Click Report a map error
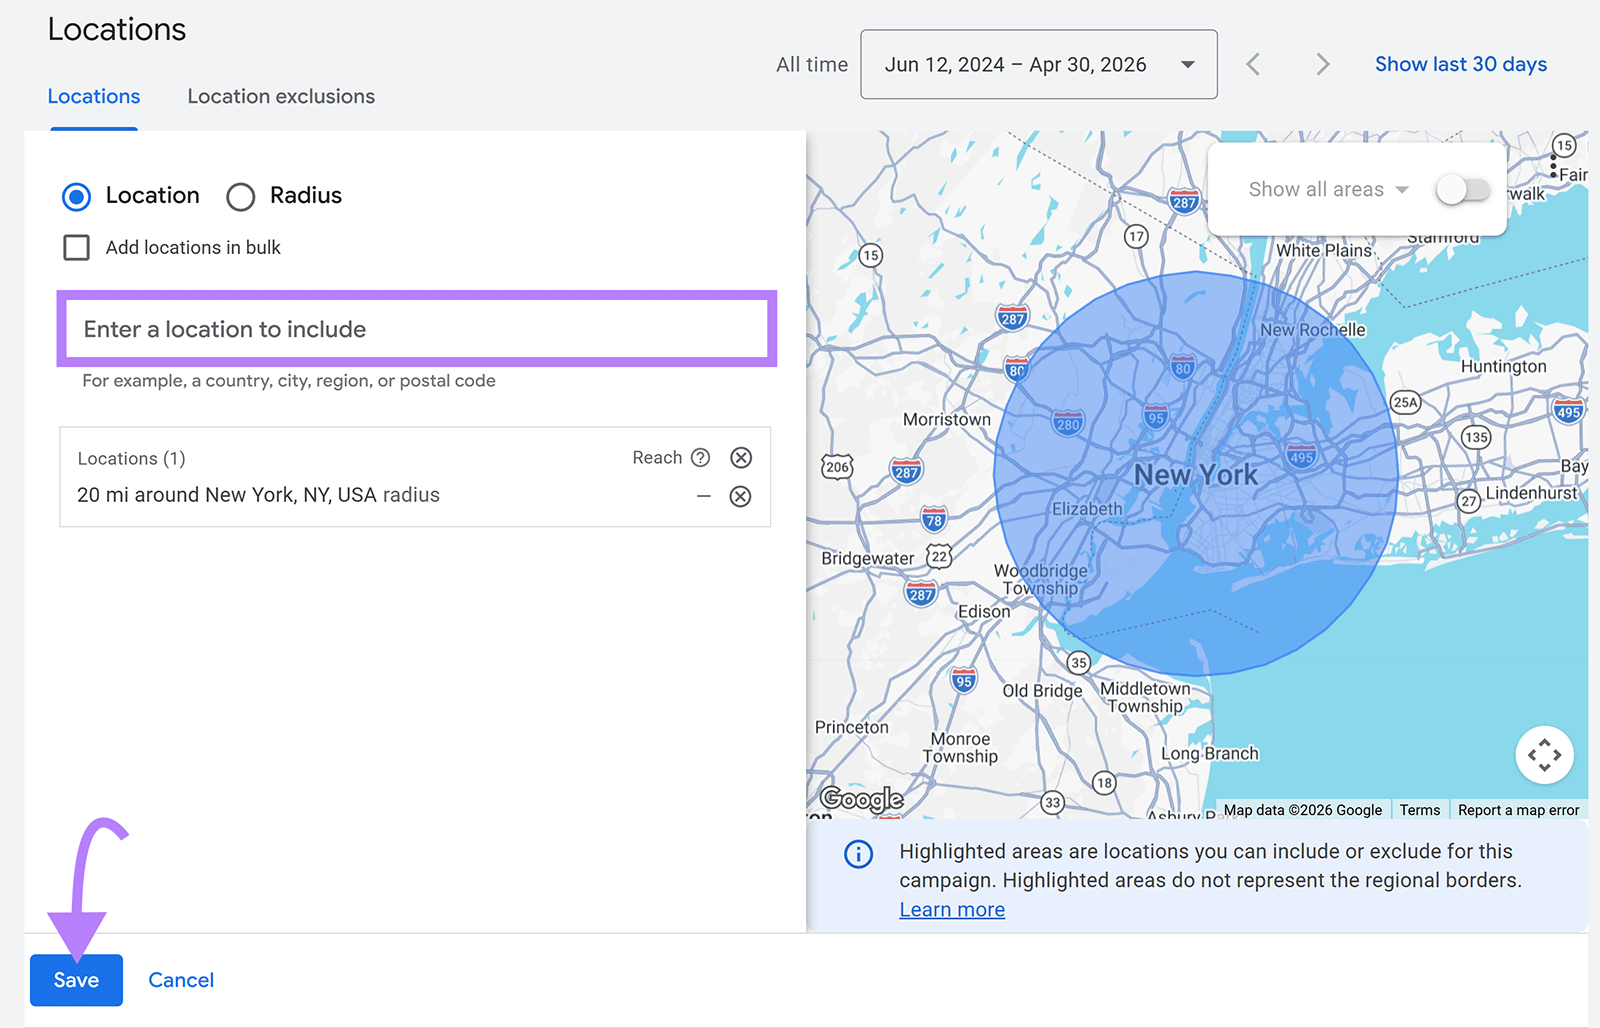 point(1518,810)
